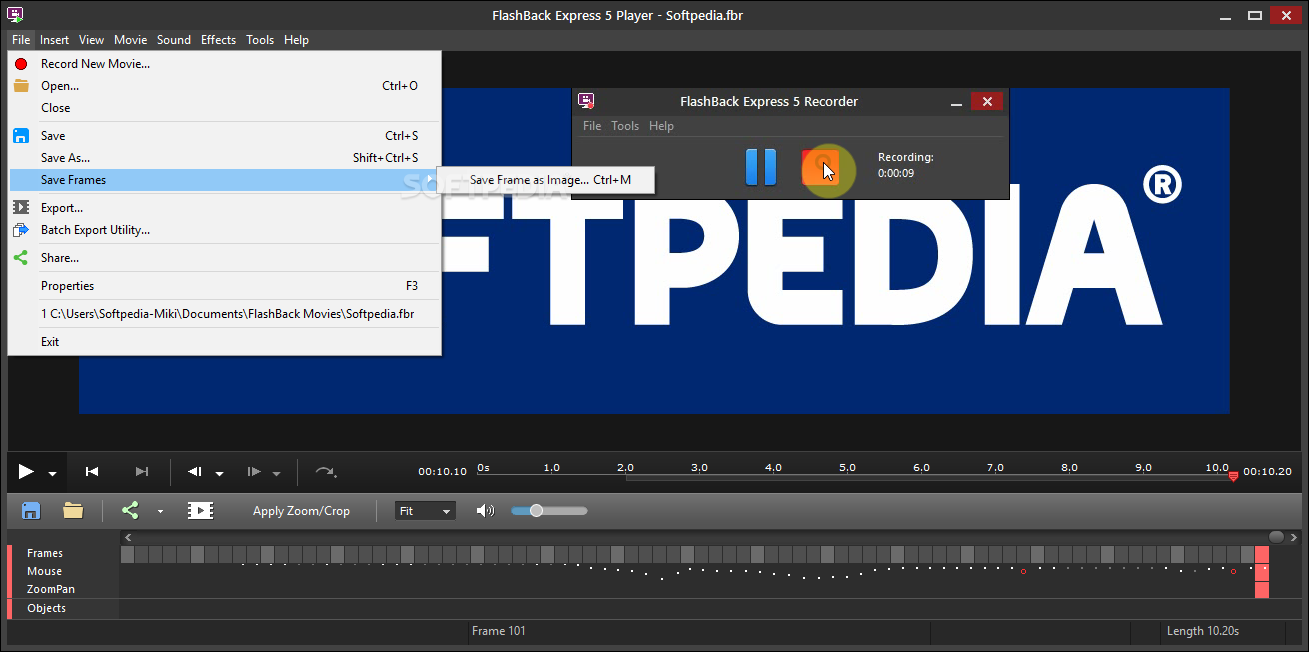The width and height of the screenshot is (1309, 652).
Task: Click the red playhead marker on the timeline ruler
Action: coord(1233,476)
